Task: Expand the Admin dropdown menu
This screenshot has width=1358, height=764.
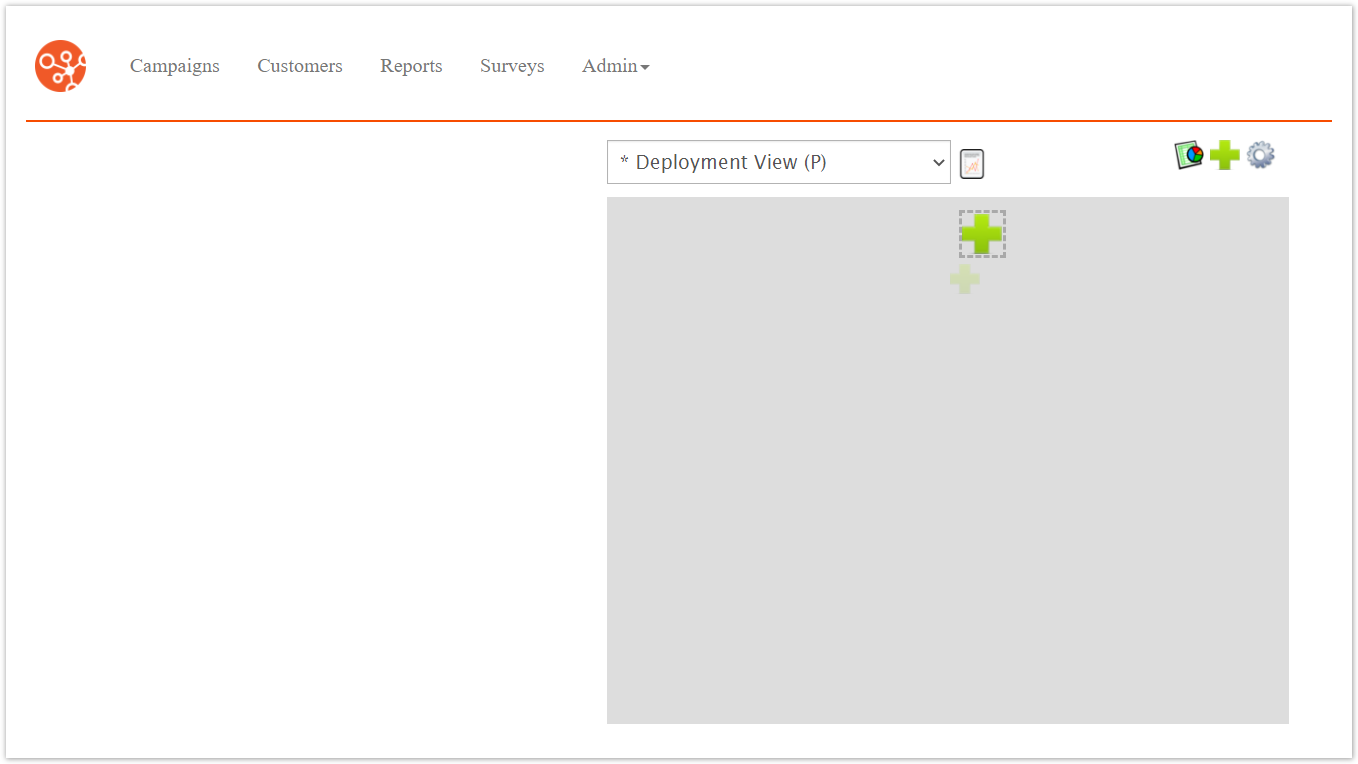Action: [614, 66]
